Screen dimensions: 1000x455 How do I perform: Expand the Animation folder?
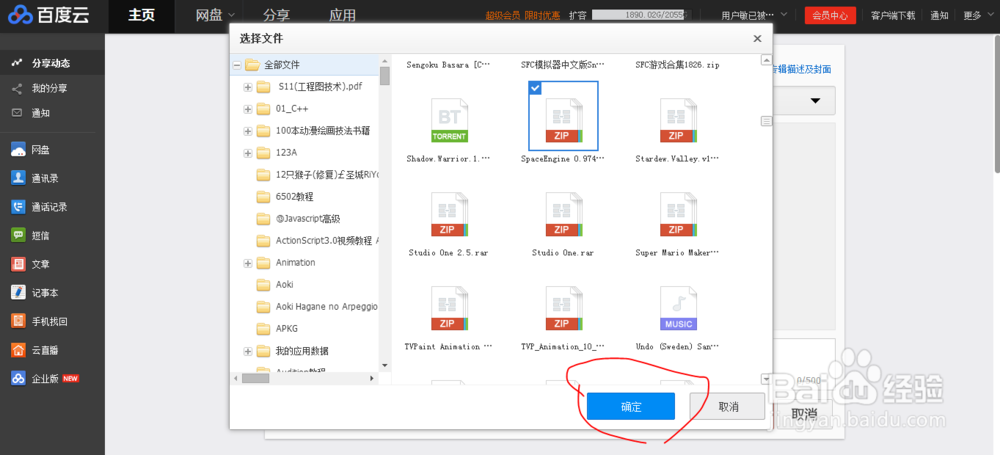click(247, 263)
